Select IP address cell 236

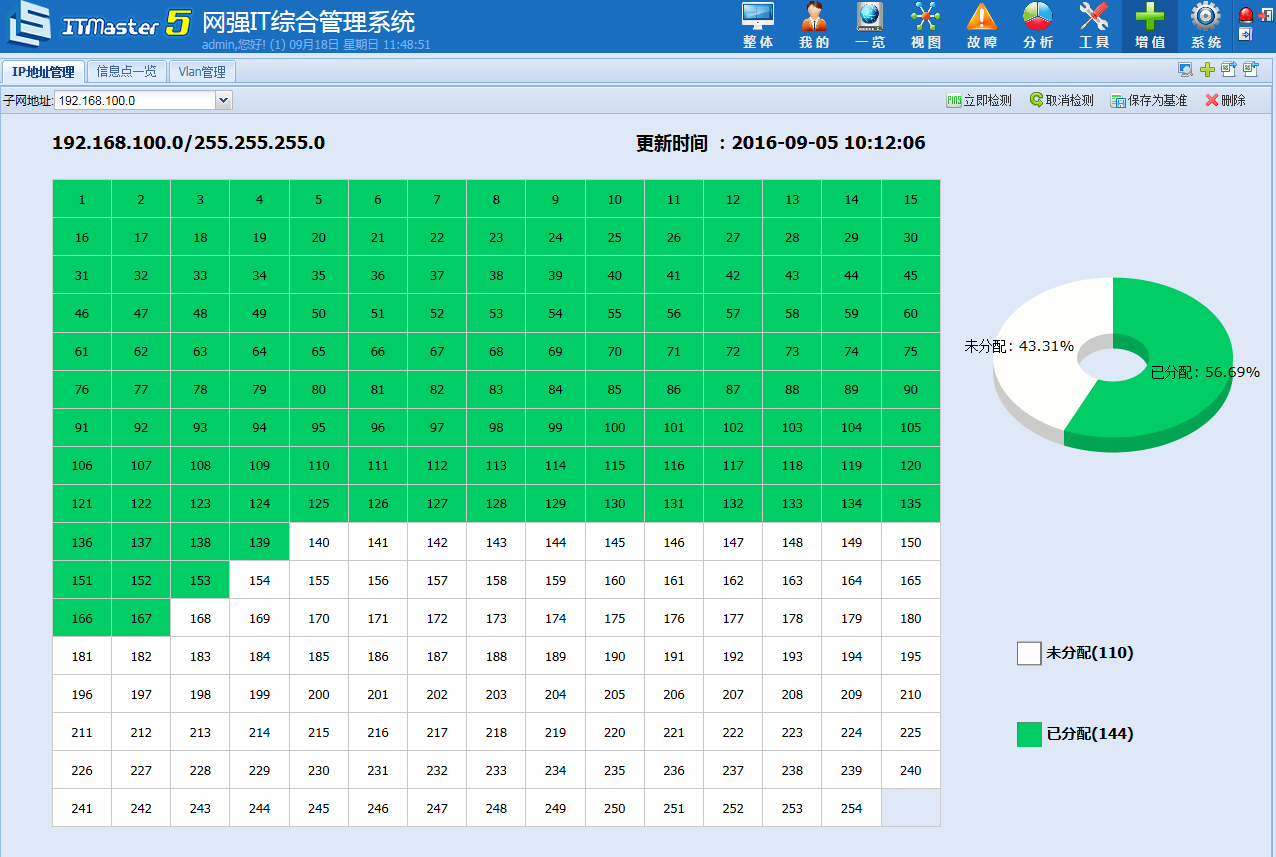674,770
